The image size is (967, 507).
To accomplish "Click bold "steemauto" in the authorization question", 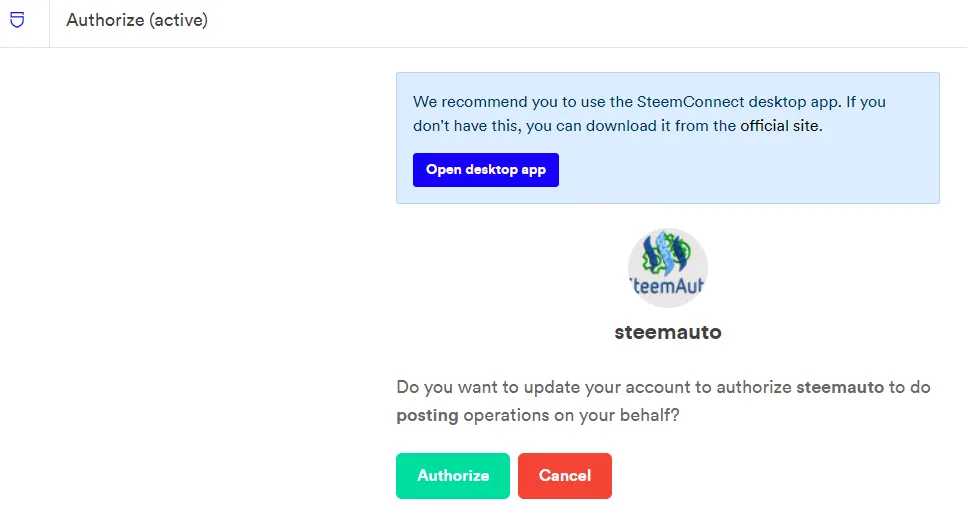I will [840, 387].
